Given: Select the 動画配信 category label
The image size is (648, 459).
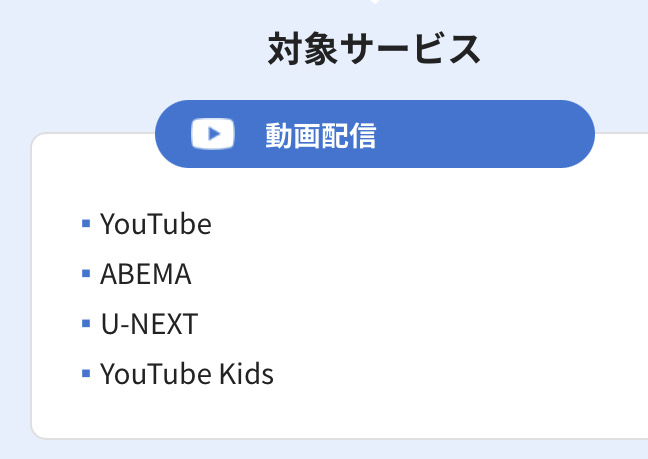Looking at the screenshot, I should coord(321,136).
